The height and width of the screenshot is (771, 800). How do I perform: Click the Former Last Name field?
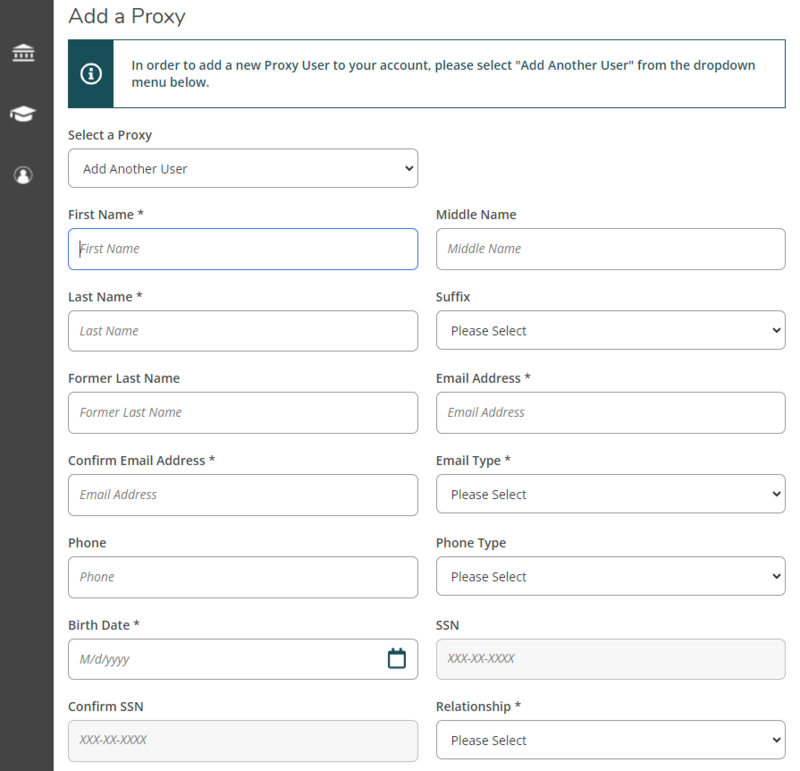tap(242, 412)
